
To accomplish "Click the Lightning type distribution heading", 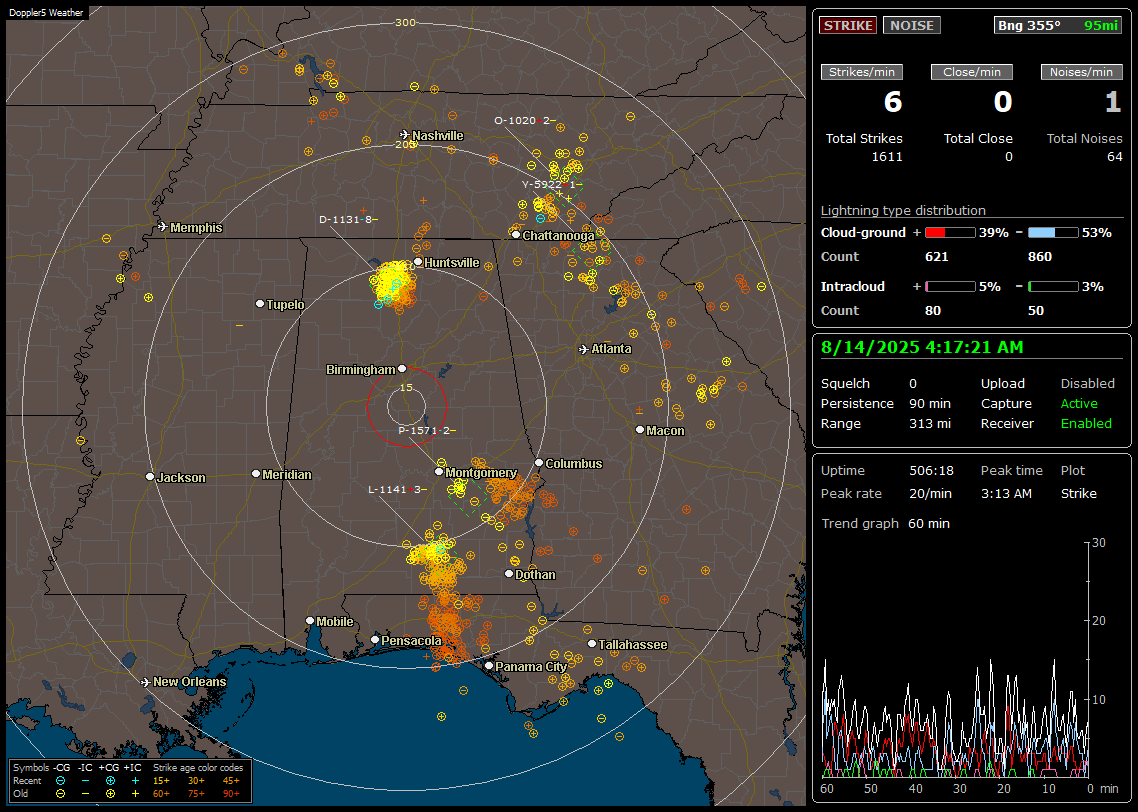I will 903,210.
